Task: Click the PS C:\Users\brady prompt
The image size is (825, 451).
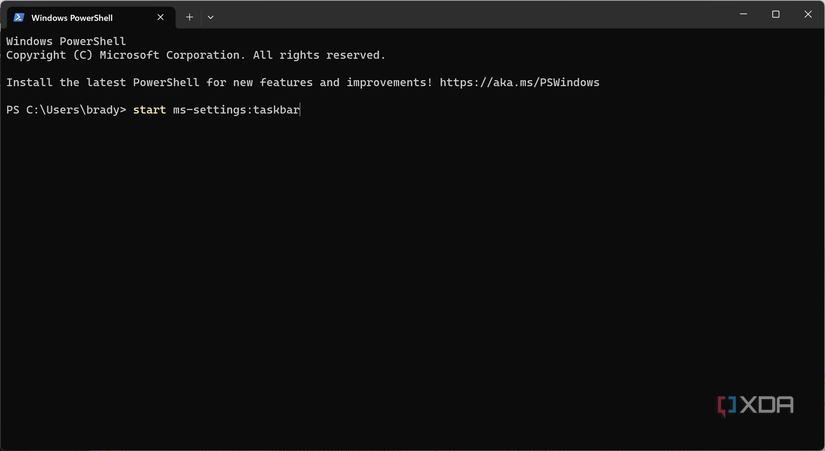Action: (x=66, y=109)
